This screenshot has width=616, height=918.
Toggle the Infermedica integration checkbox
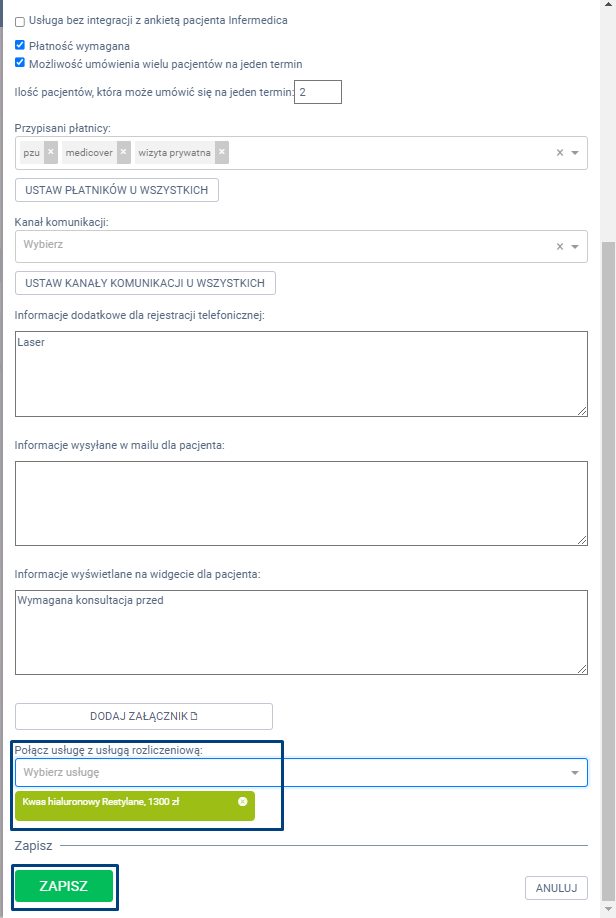(x=20, y=21)
